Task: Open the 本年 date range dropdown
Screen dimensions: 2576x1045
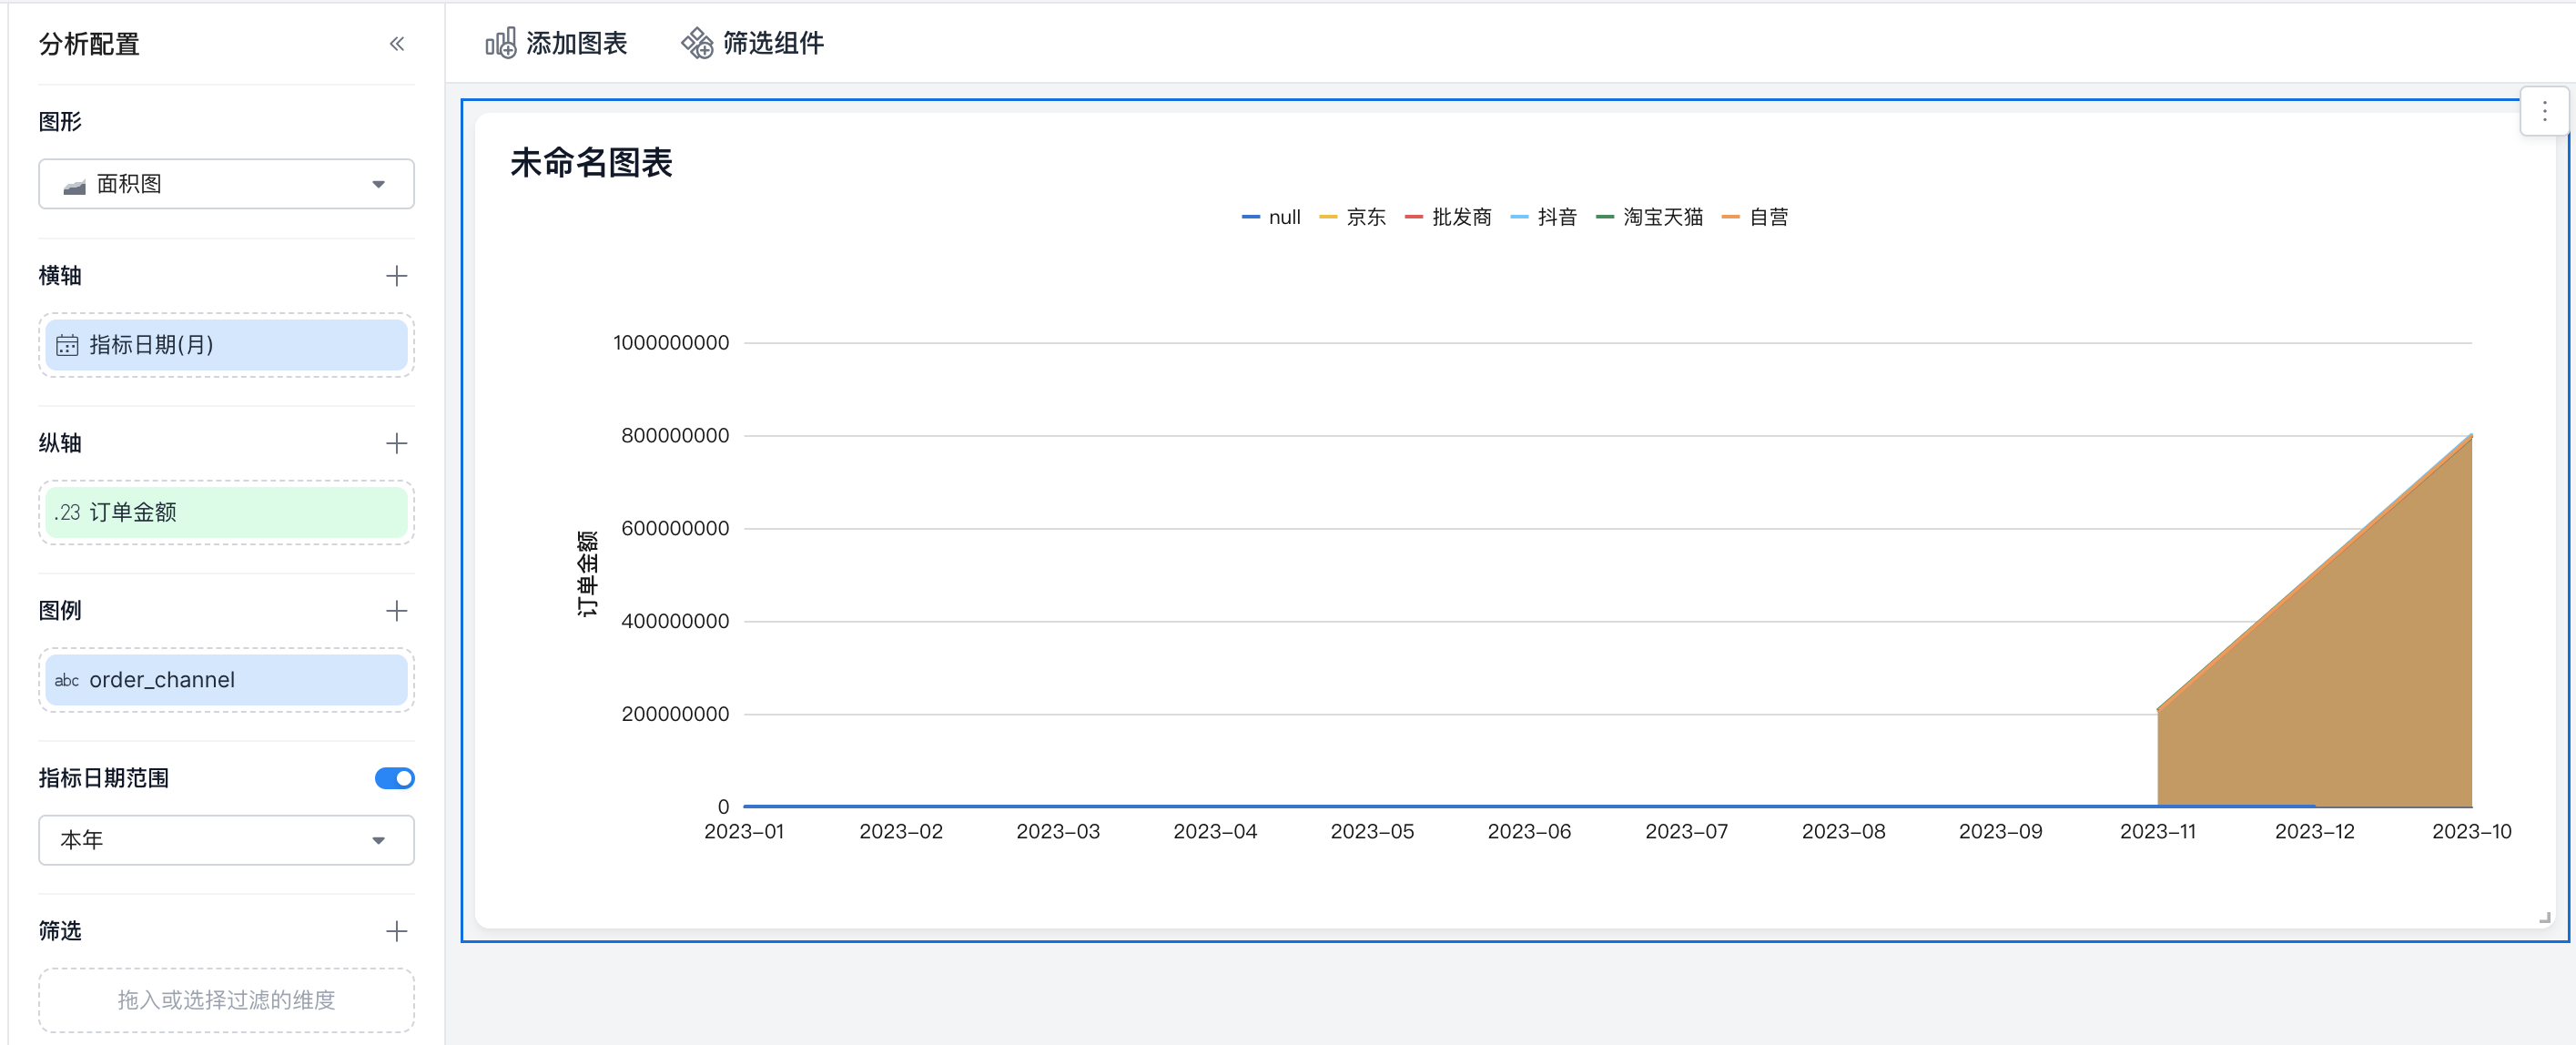Action: [226, 840]
